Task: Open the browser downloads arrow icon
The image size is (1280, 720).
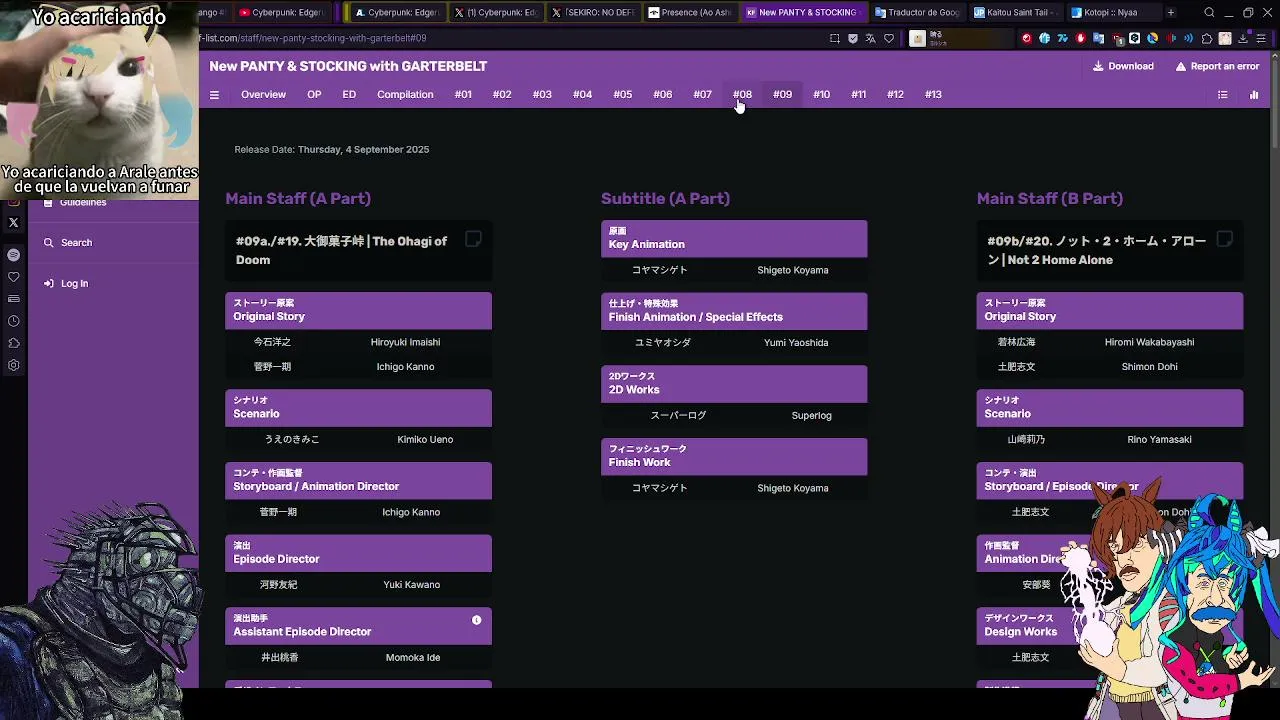Action: tap(1243, 39)
